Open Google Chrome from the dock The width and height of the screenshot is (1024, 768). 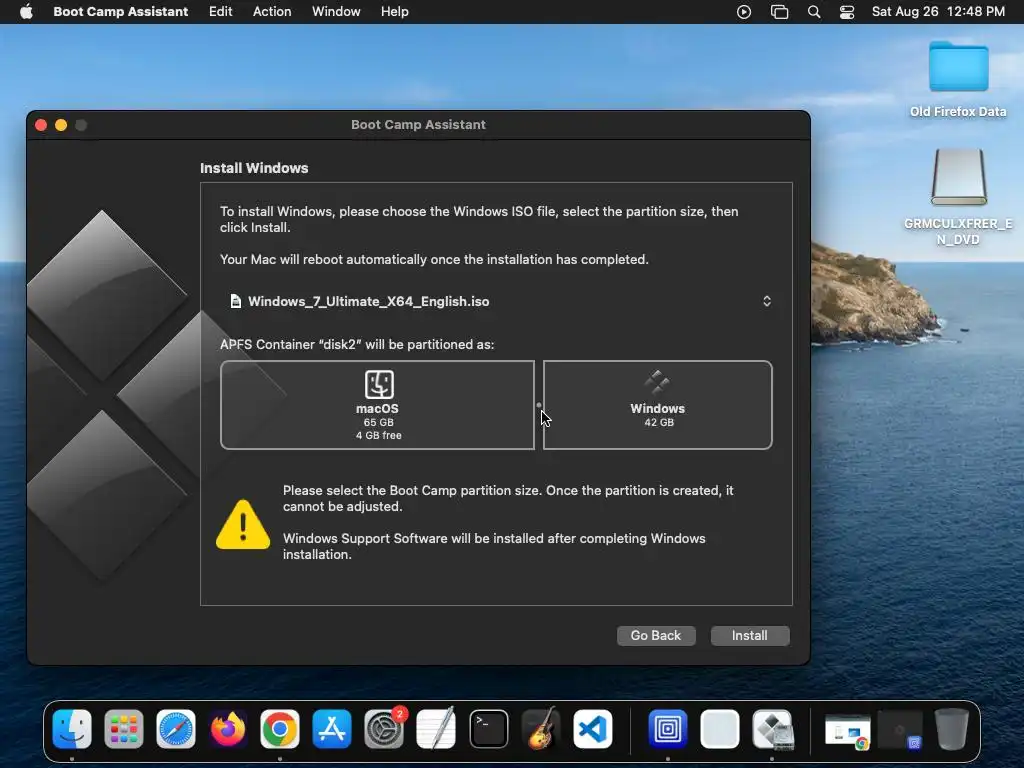pos(280,729)
